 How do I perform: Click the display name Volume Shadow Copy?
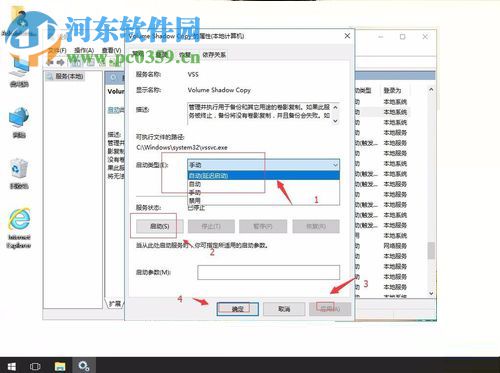pos(219,90)
